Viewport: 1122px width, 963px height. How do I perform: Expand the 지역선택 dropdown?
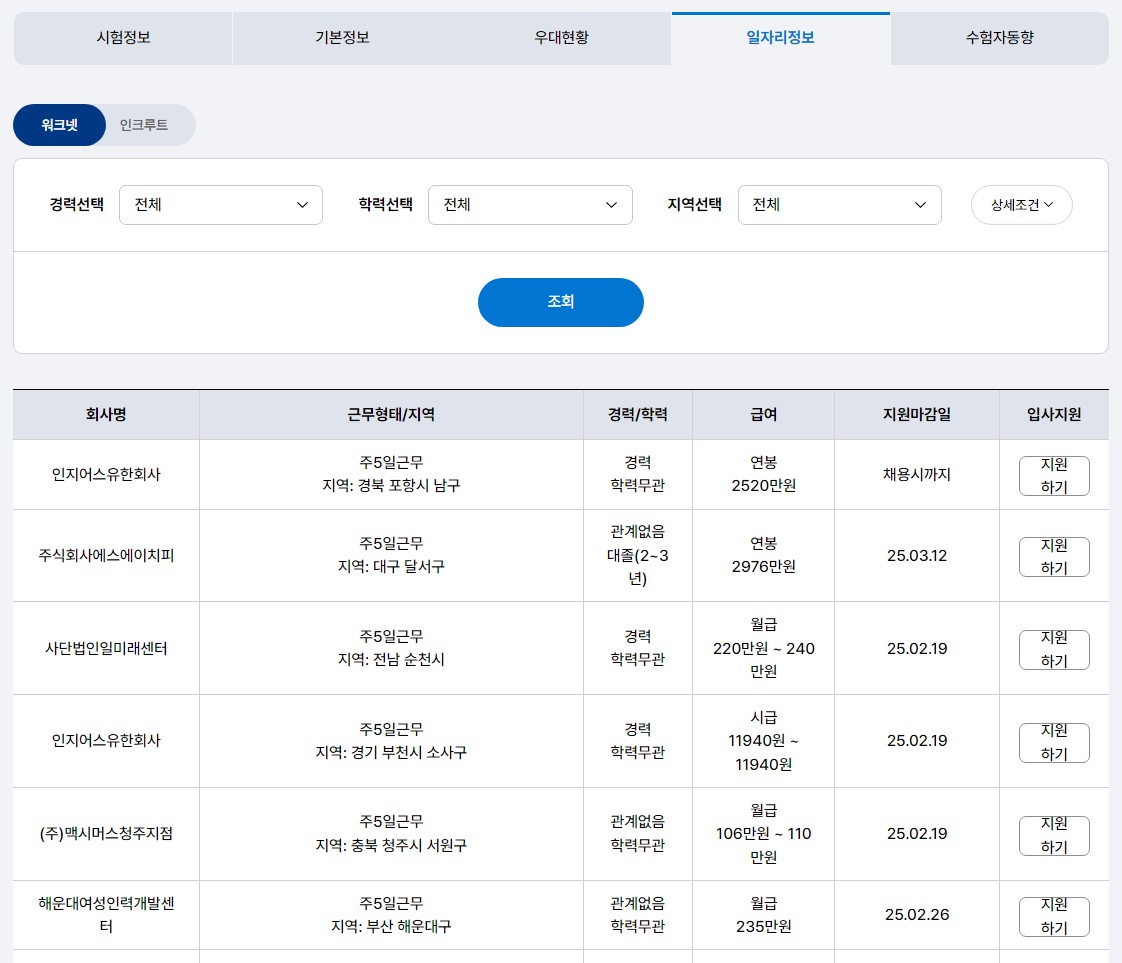pos(839,204)
